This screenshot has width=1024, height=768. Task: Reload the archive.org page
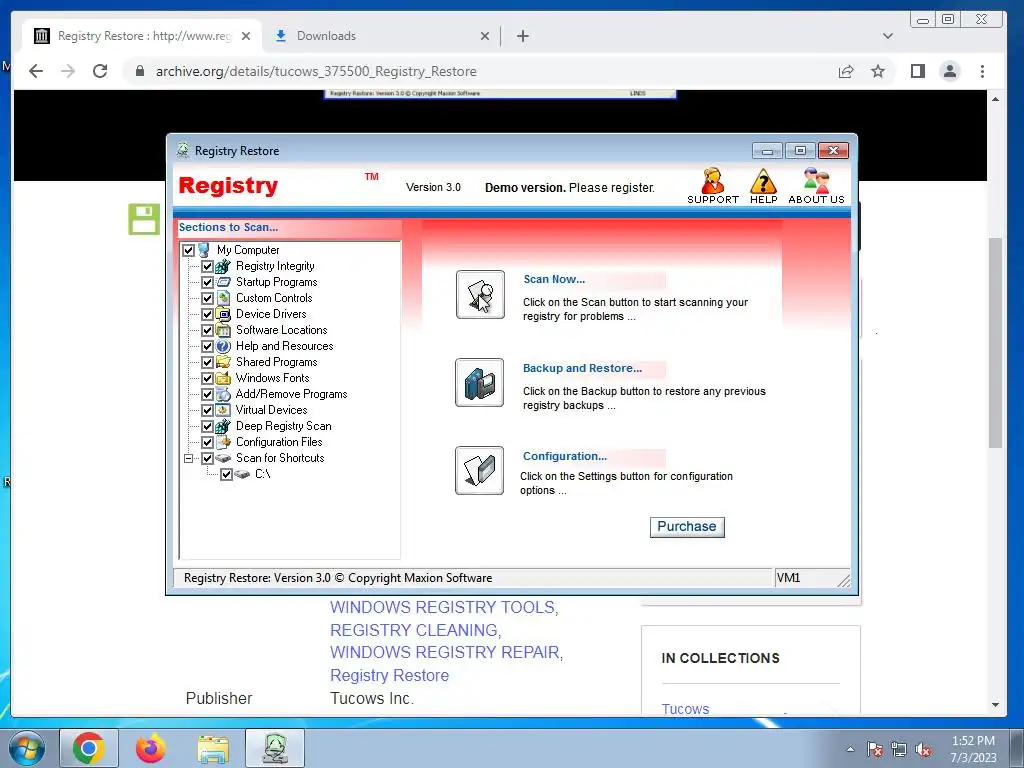100,71
